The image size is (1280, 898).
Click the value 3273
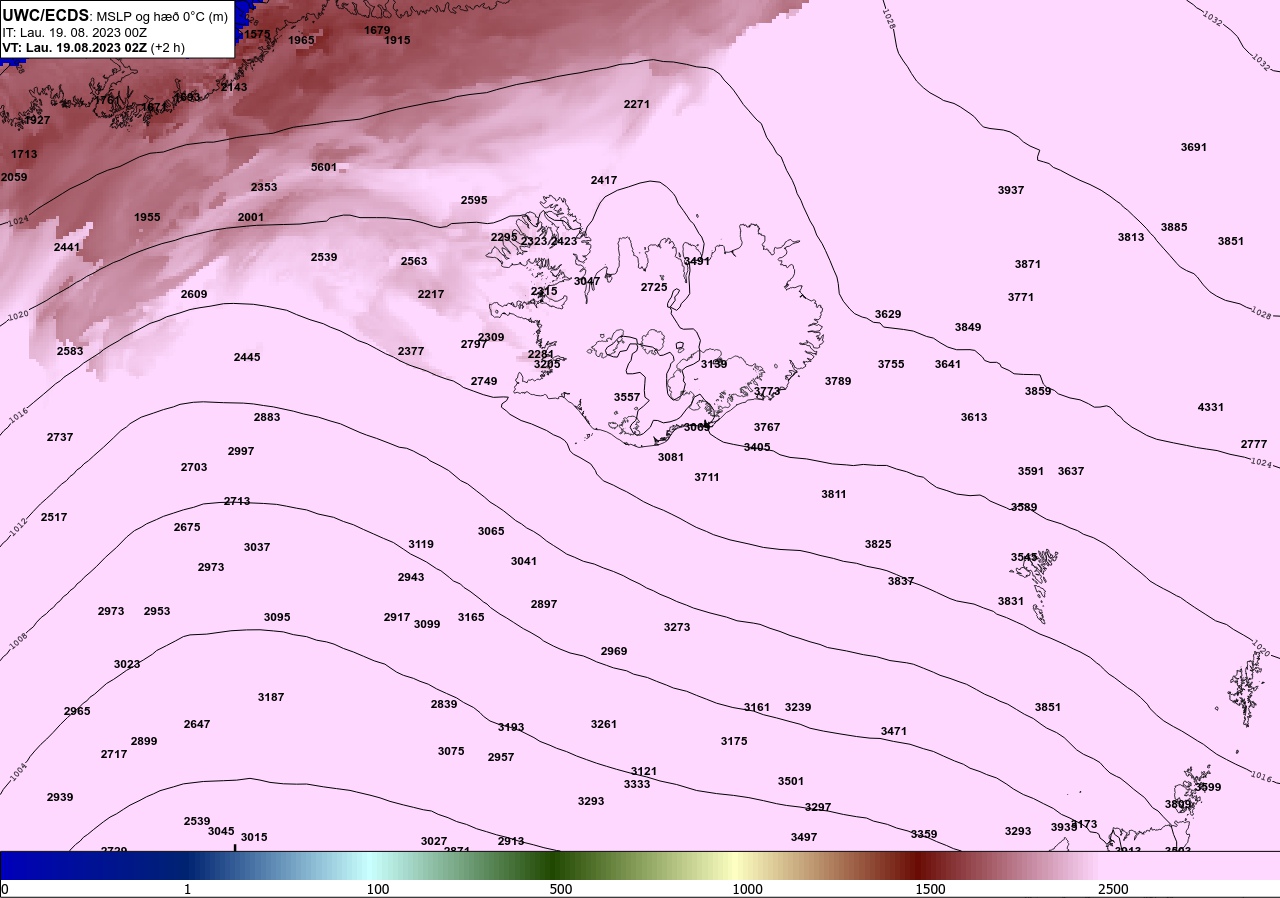tap(677, 627)
